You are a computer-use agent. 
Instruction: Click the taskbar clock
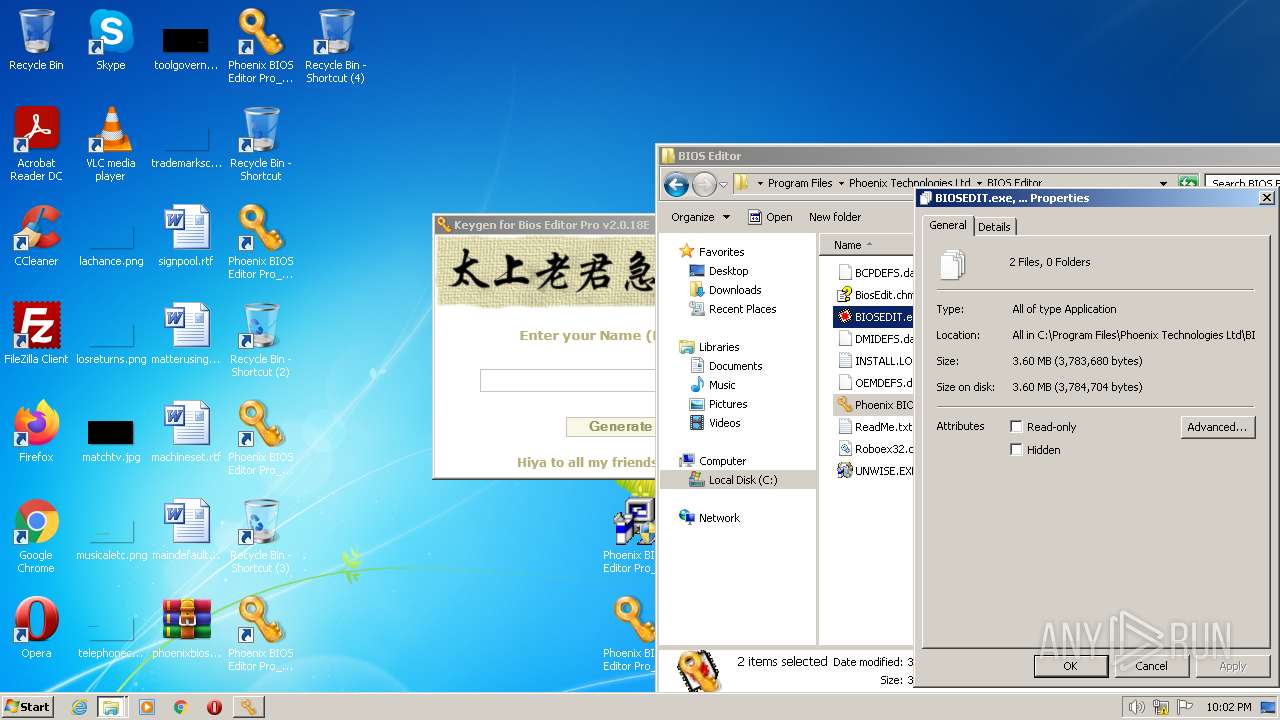(x=1229, y=707)
